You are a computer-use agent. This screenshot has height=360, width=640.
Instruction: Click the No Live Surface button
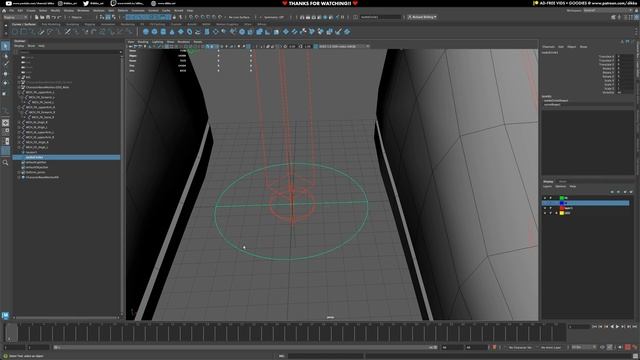tap(239, 17)
